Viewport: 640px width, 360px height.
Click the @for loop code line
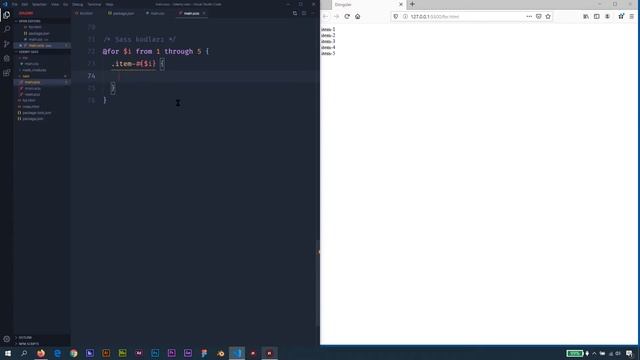[x=156, y=51]
